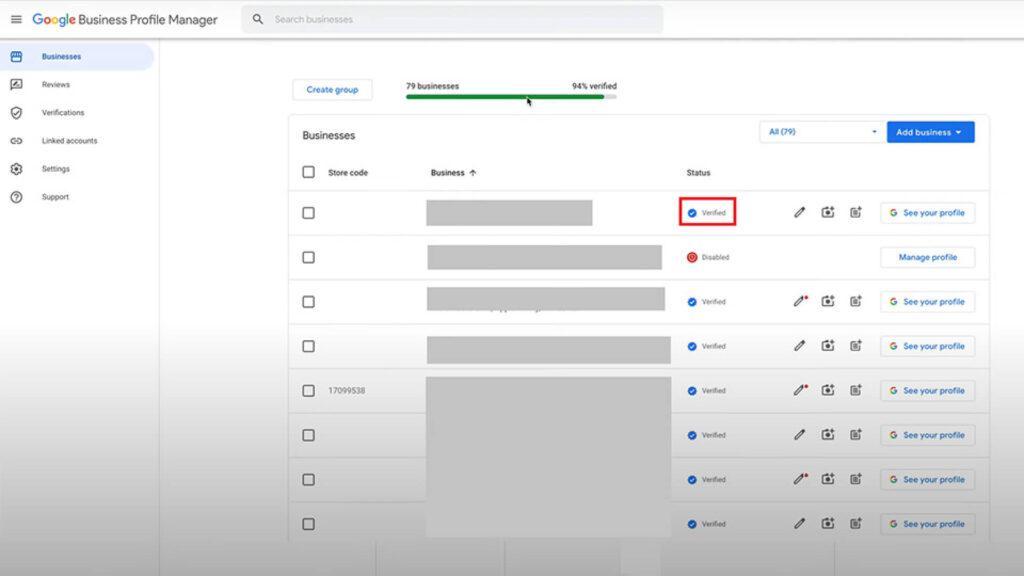See your profile for store 17099538
The width and height of the screenshot is (1024, 576).
click(927, 391)
